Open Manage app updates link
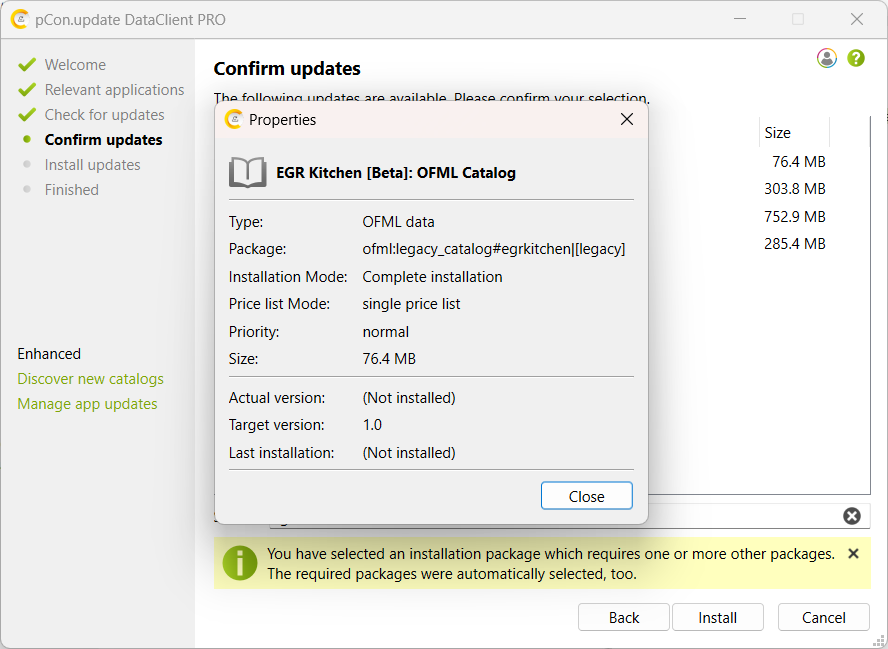 87,404
